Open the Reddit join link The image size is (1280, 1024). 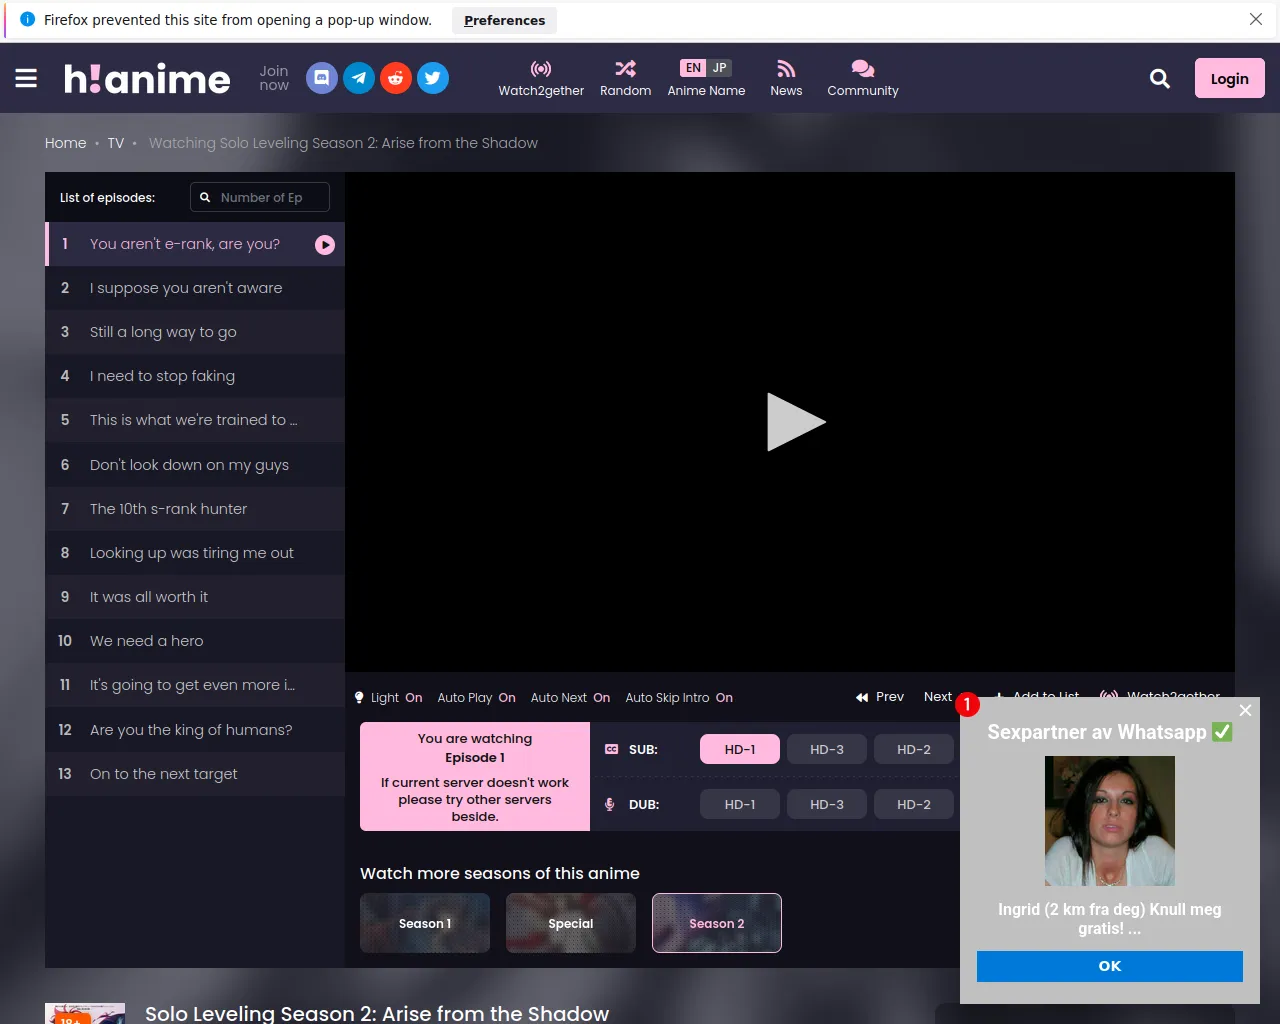click(396, 78)
